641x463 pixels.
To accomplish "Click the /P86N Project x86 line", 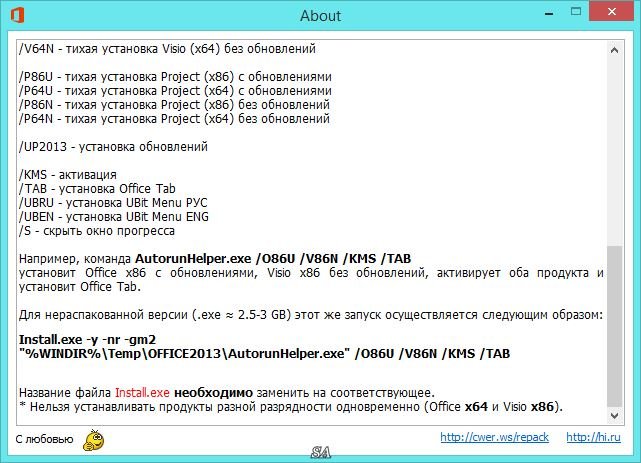I will [174, 105].
